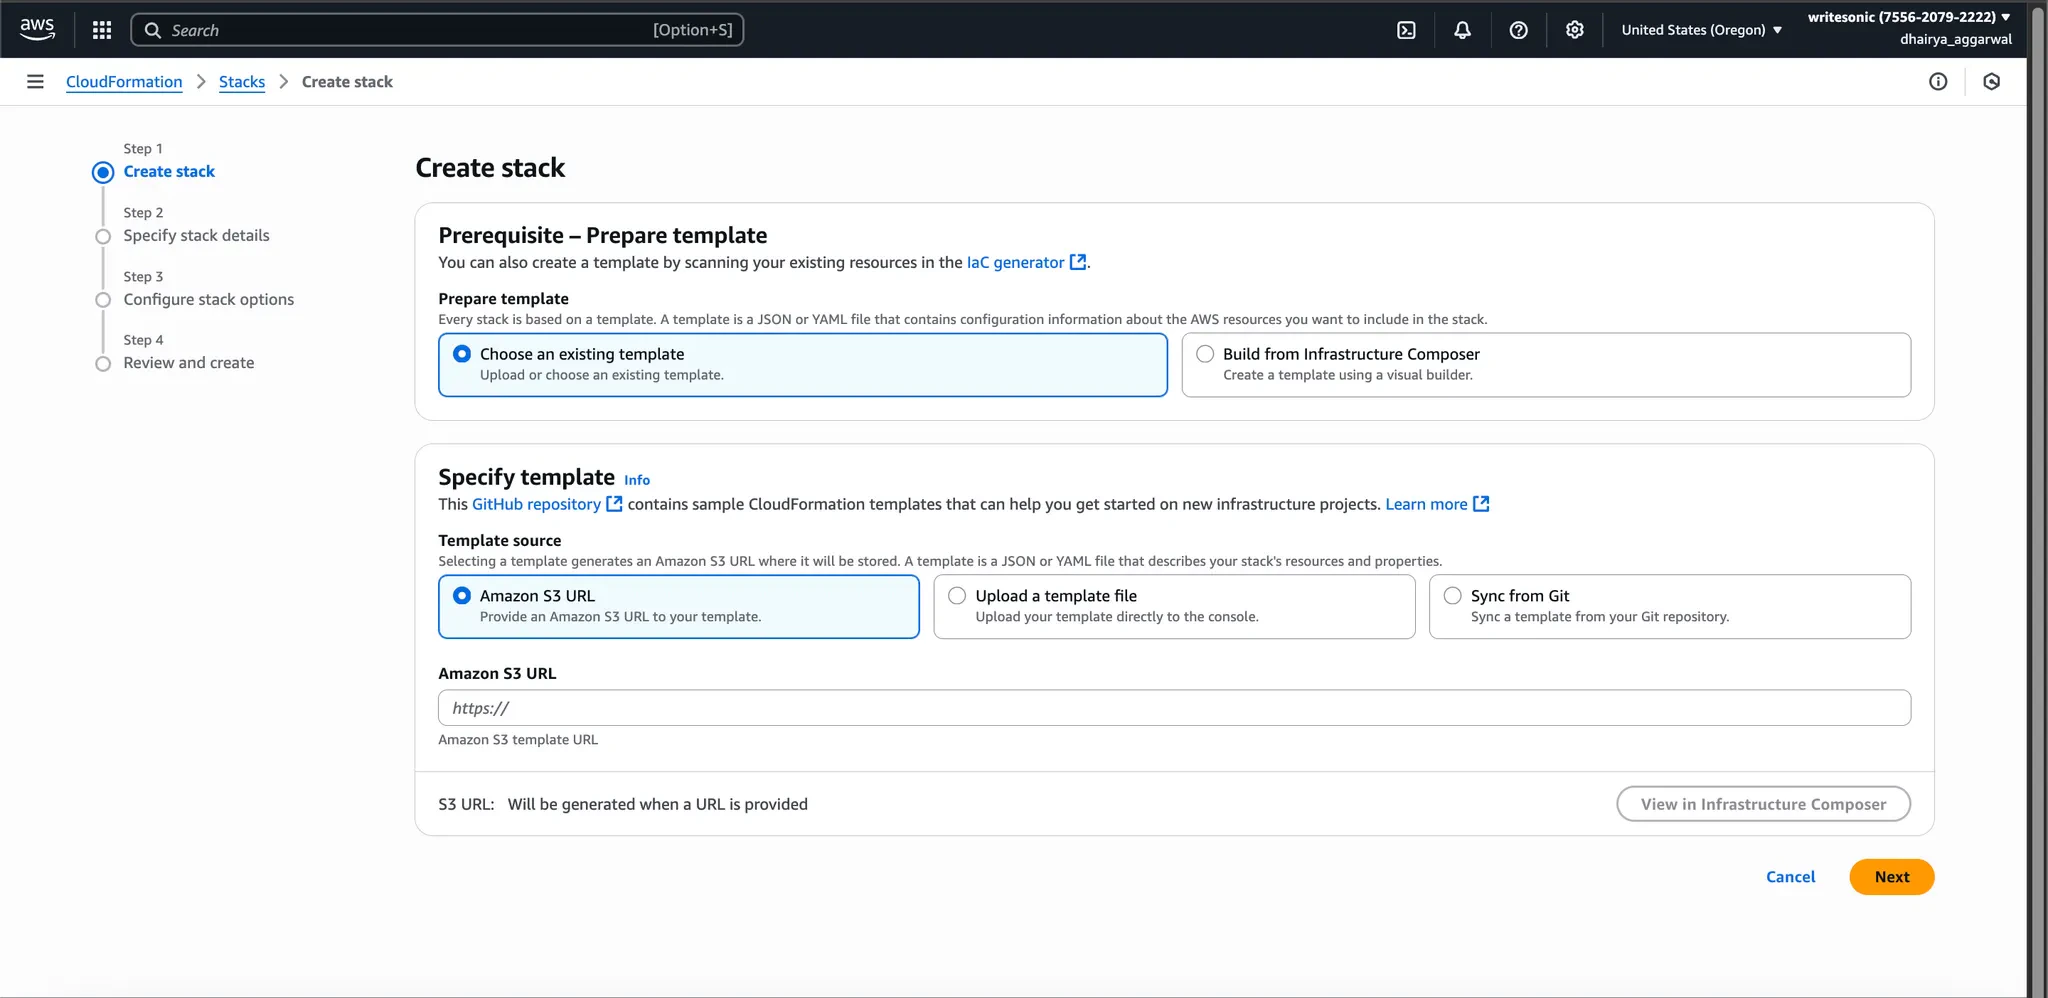Open the notifications bell
The image size is (2048, 998).
pyautogui.click(x=1462, y=30)
